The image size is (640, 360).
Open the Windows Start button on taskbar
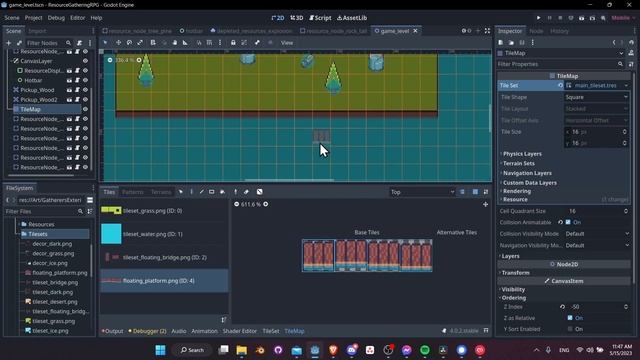(160, 350)
